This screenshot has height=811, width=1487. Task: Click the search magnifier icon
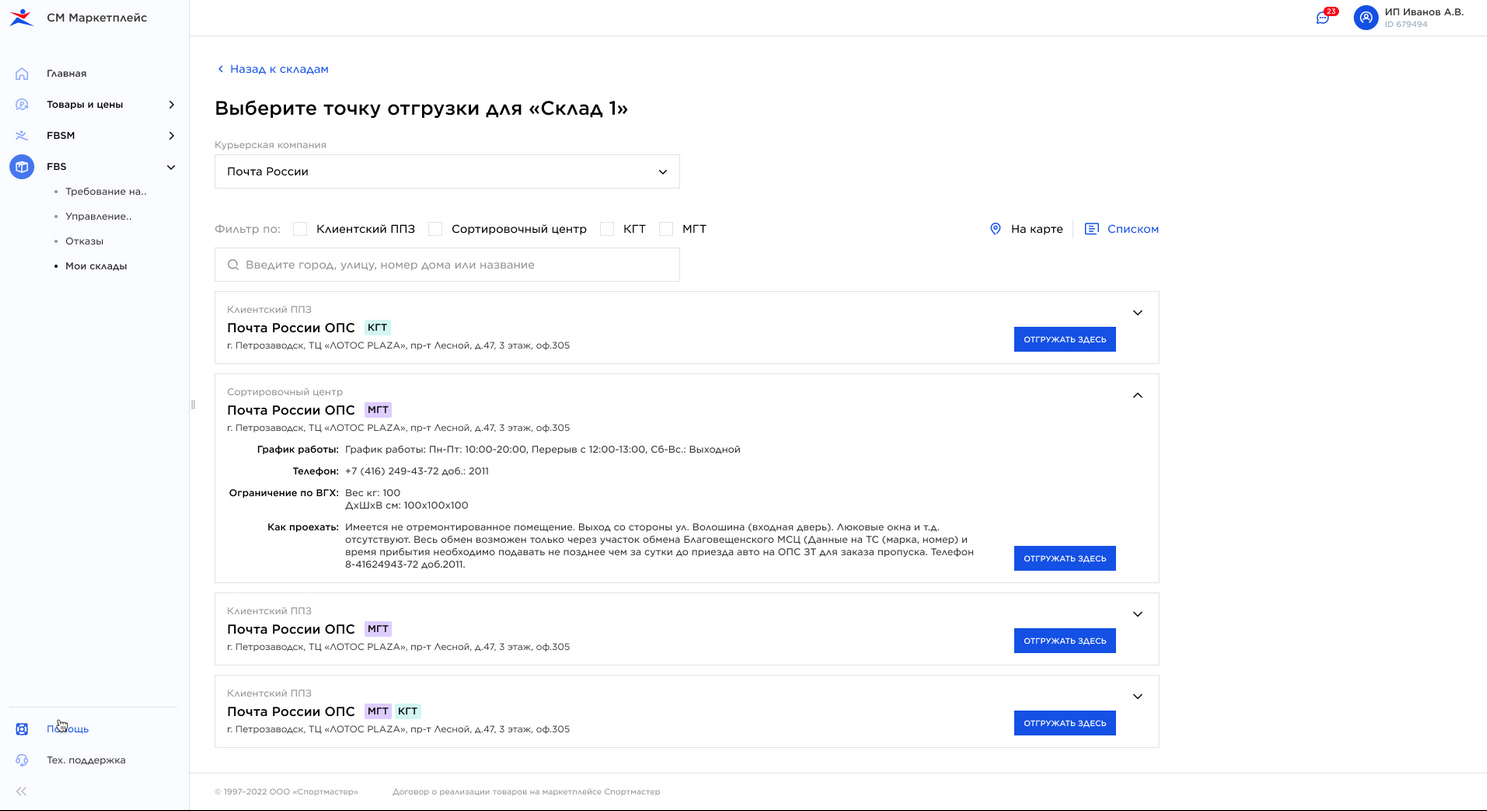coord(233,265)
